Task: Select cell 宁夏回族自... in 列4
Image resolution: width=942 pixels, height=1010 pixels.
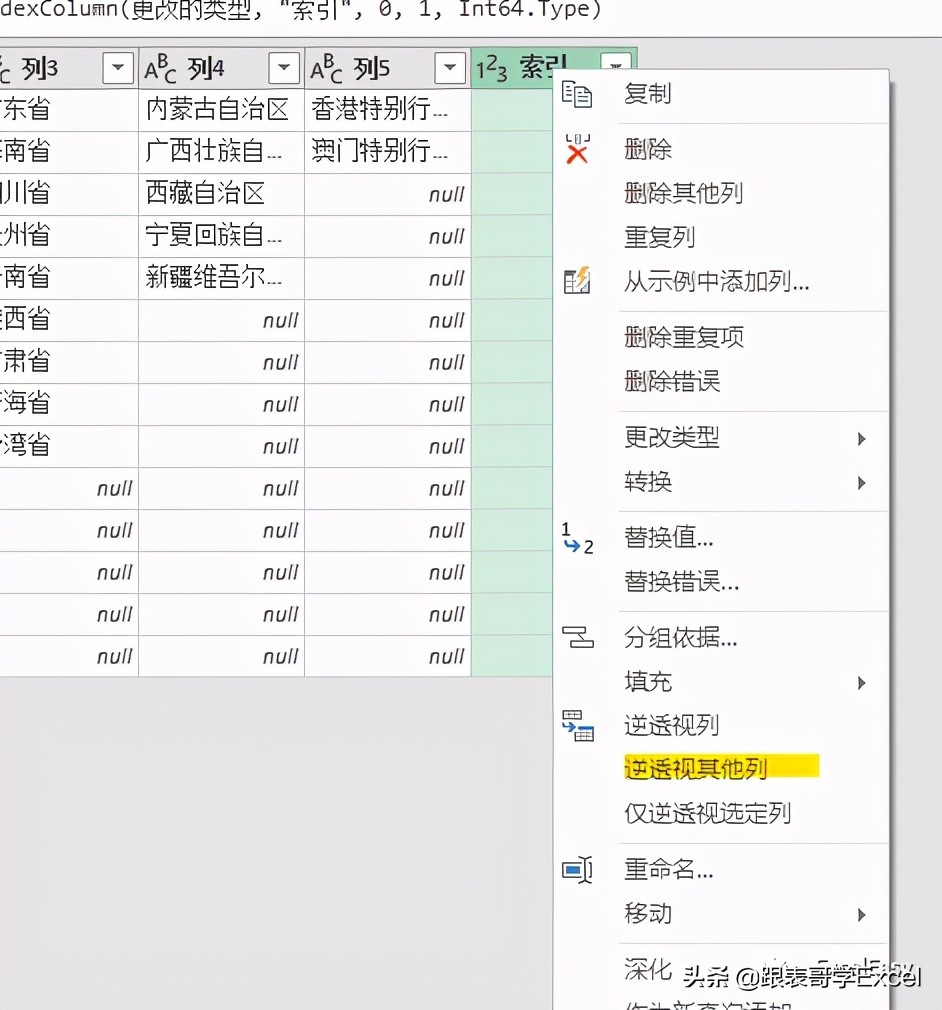Action: [221, 236]
